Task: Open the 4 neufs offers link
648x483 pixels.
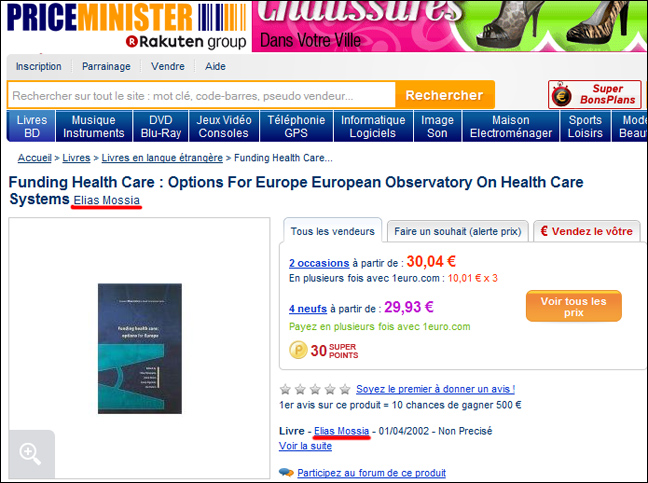Action: point(308,309)
